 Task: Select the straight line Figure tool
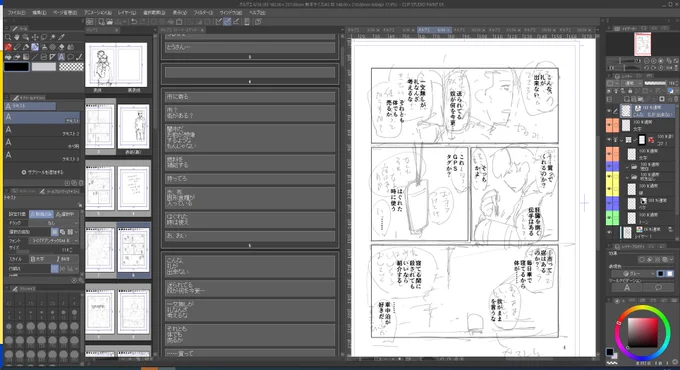pos(35,57)
